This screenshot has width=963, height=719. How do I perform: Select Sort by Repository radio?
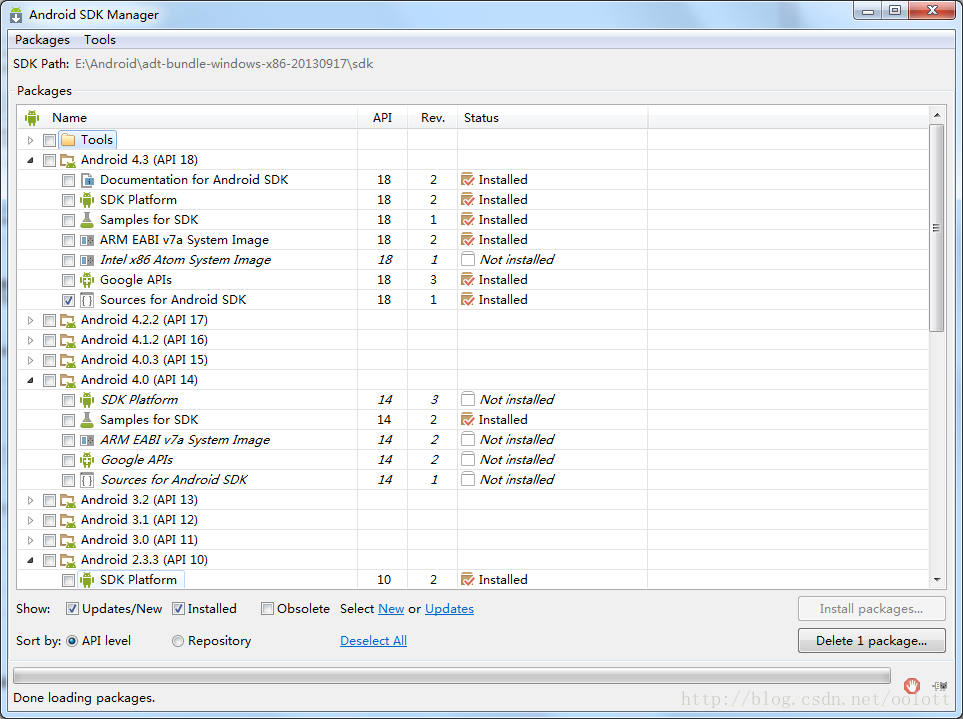click(178, 640)
